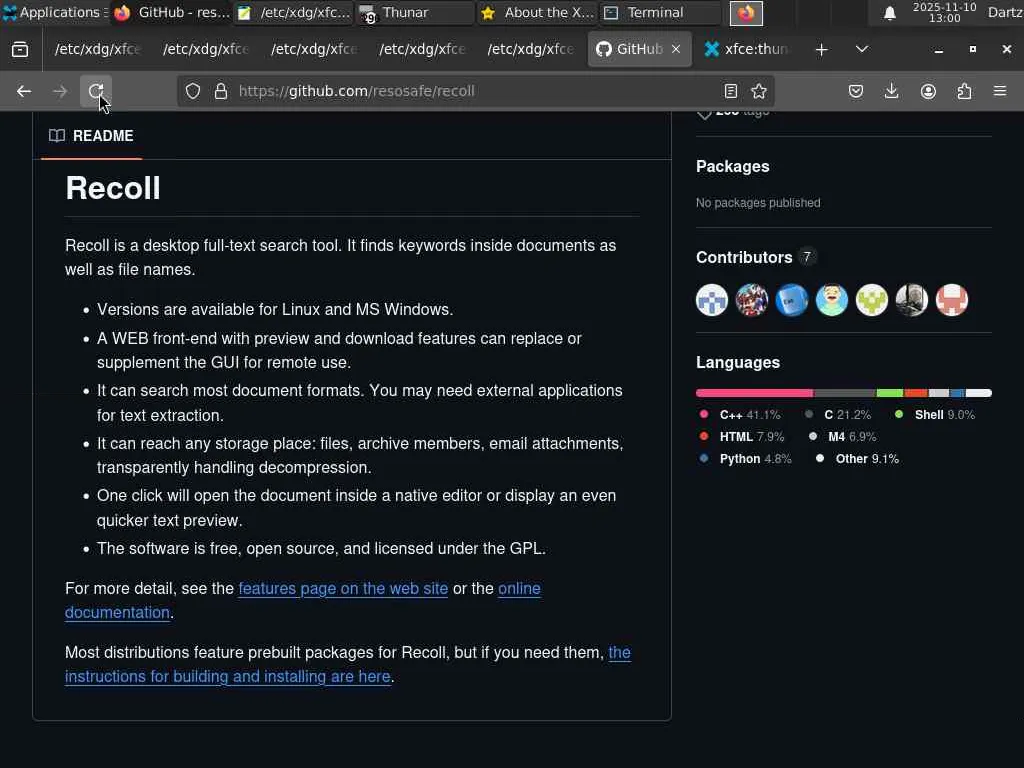Open features page on the web site link
The width and height of the screenshot is (1024, 768).
click(x=343, y=588)
